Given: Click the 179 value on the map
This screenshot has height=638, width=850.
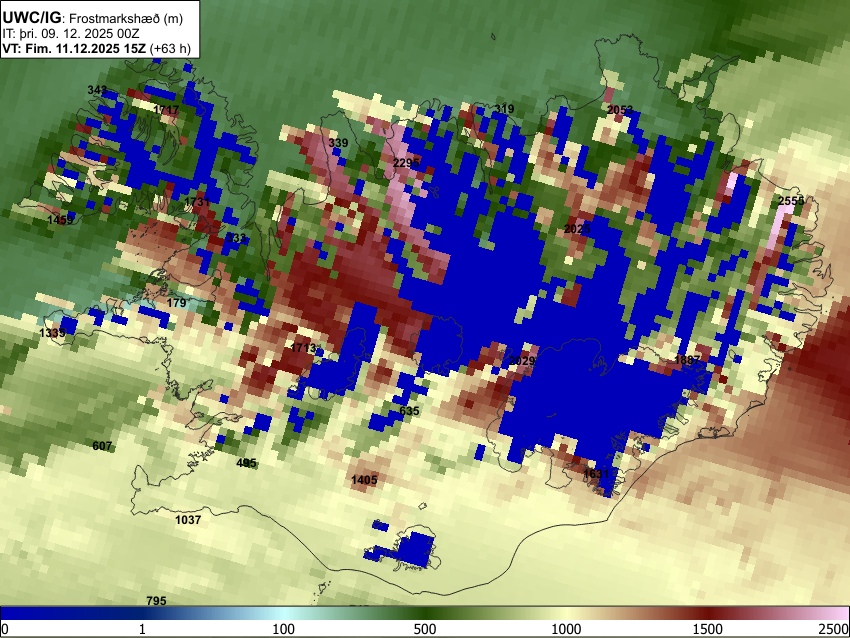Looking at the screenshot, I should pos(176,303).
